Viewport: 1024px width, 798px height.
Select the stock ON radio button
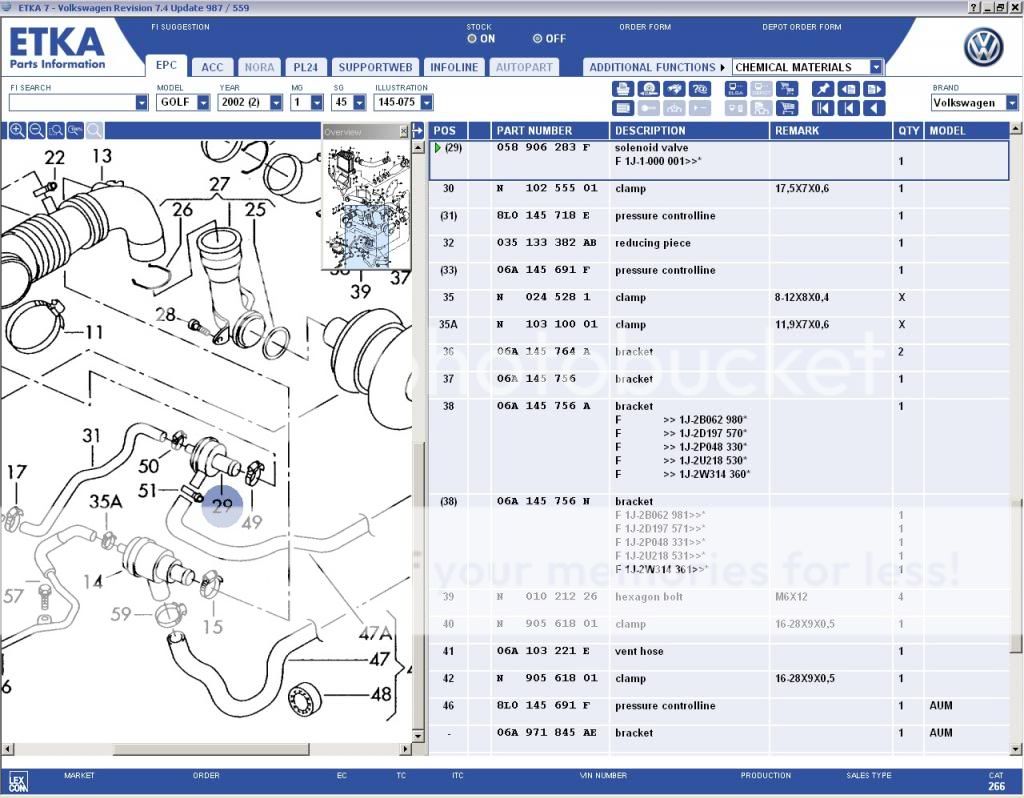coord(472,39)
